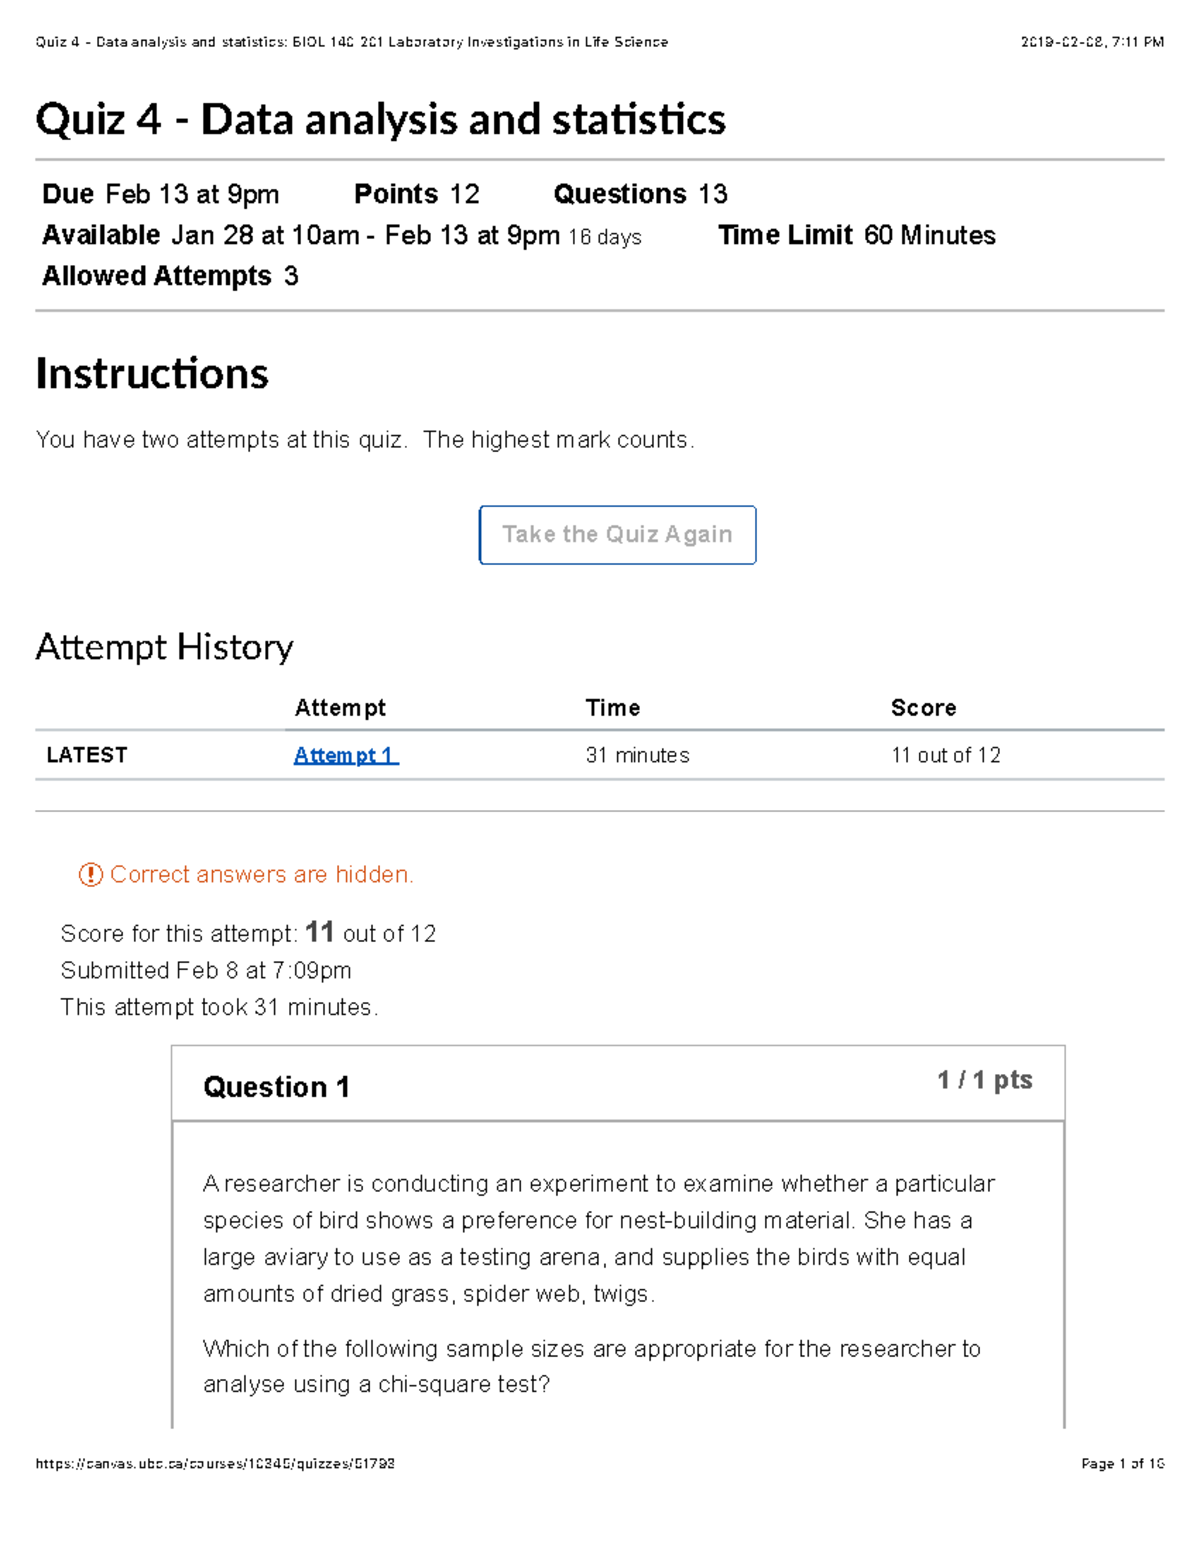
Task: Click the Page 1 of 16 footer text
Action: [1122, 1463]
